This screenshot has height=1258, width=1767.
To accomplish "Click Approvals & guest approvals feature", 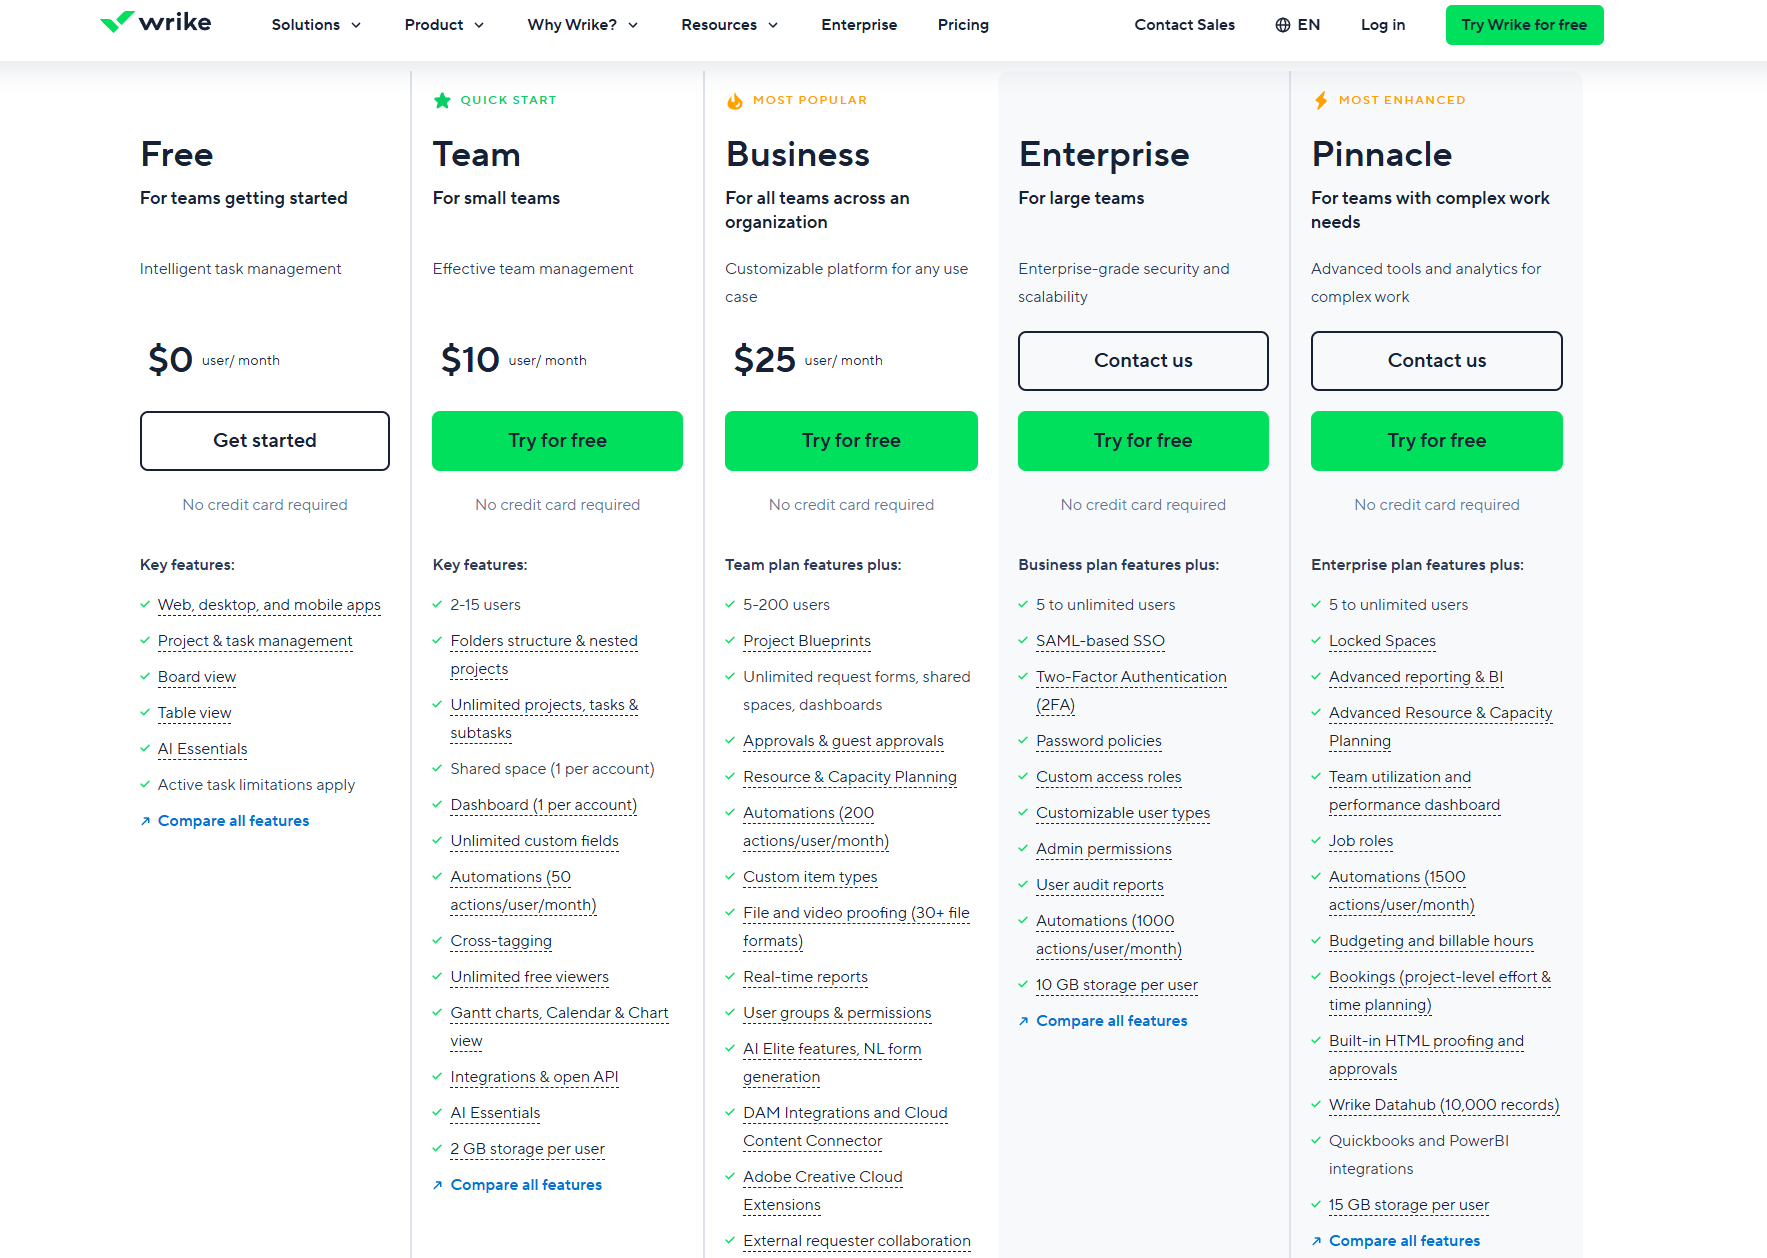I will coord(843,741).
